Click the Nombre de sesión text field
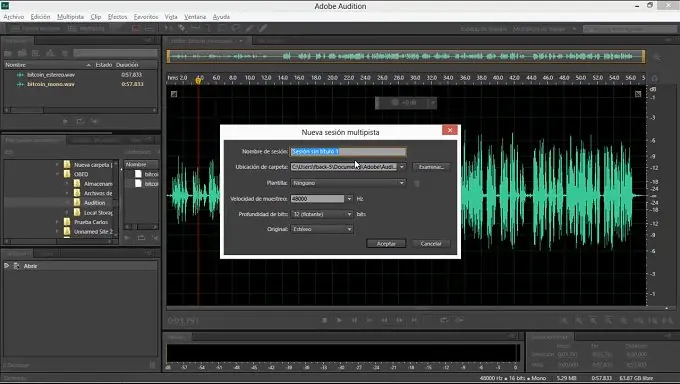 (348, 151)
